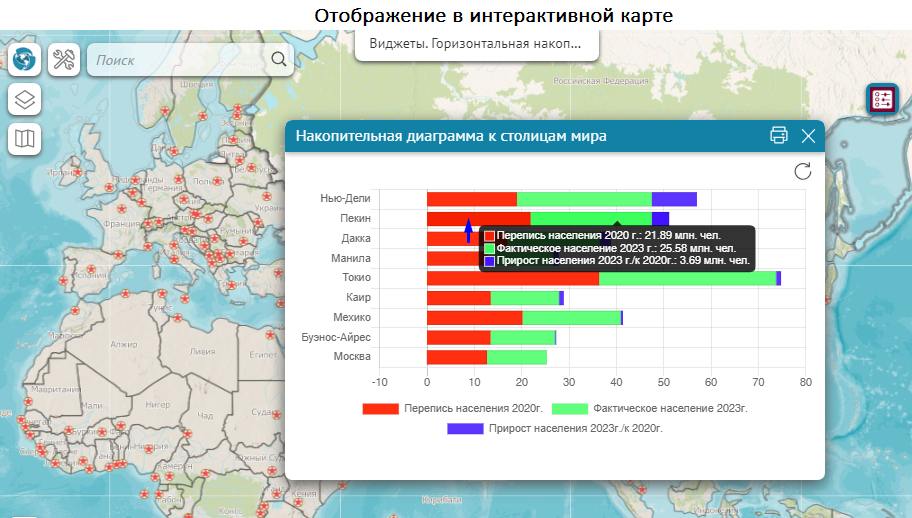Open the globe base map button
Viewport: 912px width, 518px height.
(25, 60)
